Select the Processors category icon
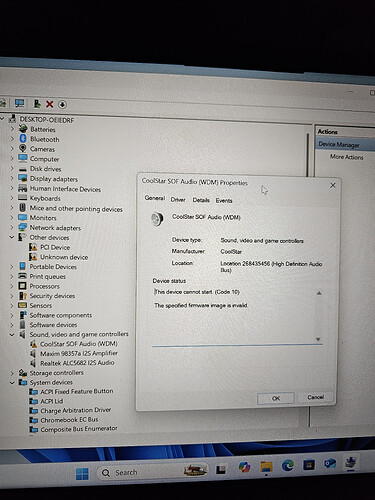The image size is (375, 500). 23,286
